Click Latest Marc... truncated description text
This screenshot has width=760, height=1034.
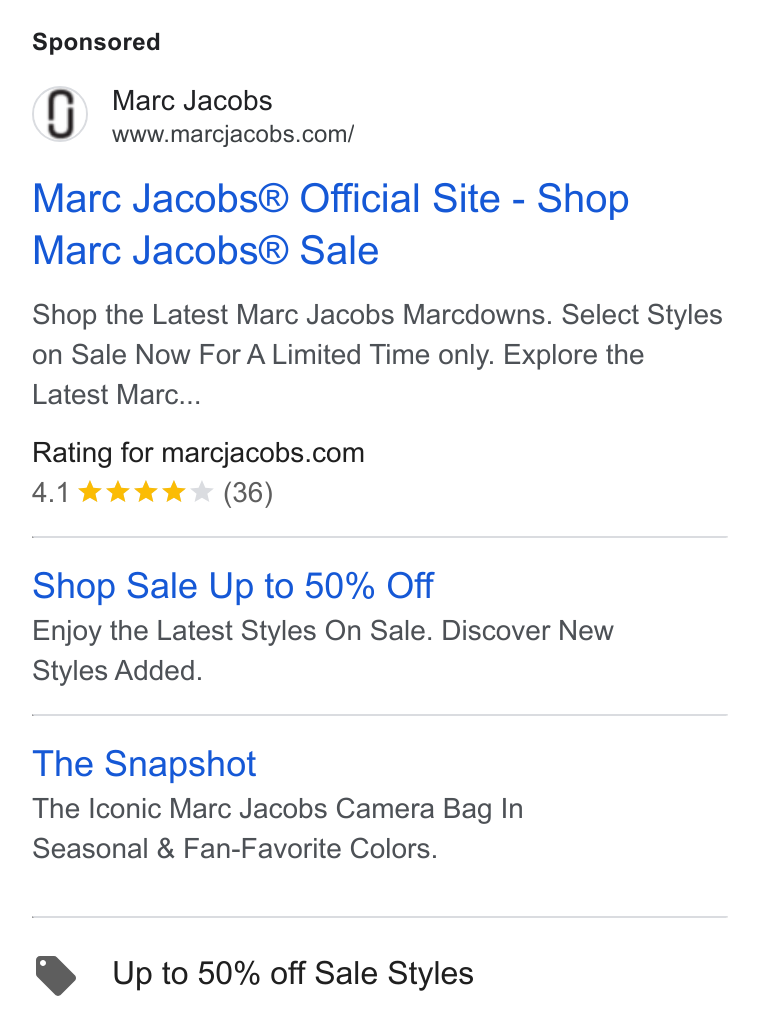116,395
